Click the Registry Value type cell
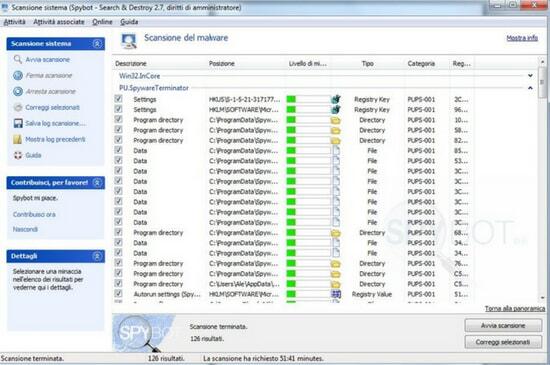This screenshot has width=550, height=365. 372,294
